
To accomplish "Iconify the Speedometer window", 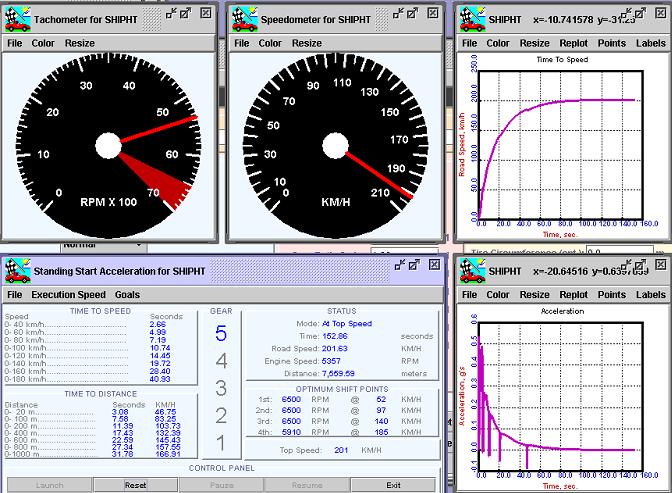I will click(x=398, y=14).
